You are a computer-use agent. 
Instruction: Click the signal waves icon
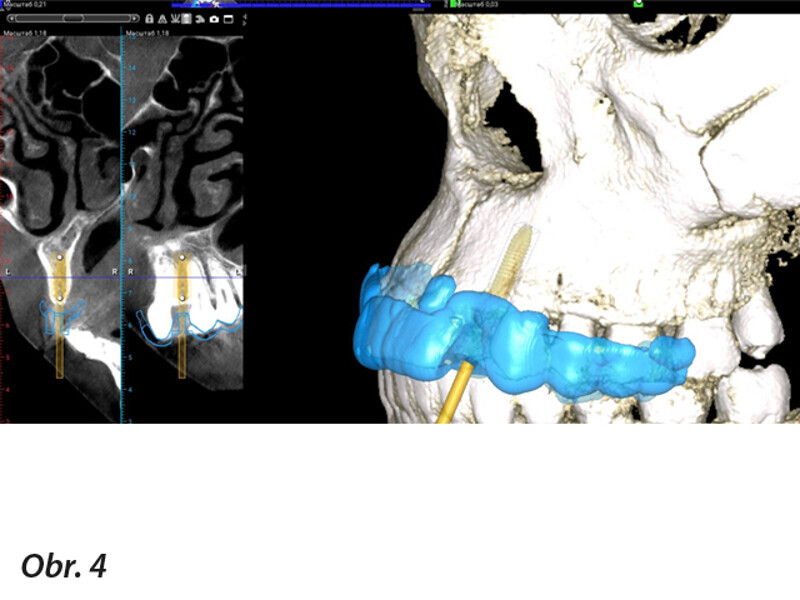tap(199, 19)
